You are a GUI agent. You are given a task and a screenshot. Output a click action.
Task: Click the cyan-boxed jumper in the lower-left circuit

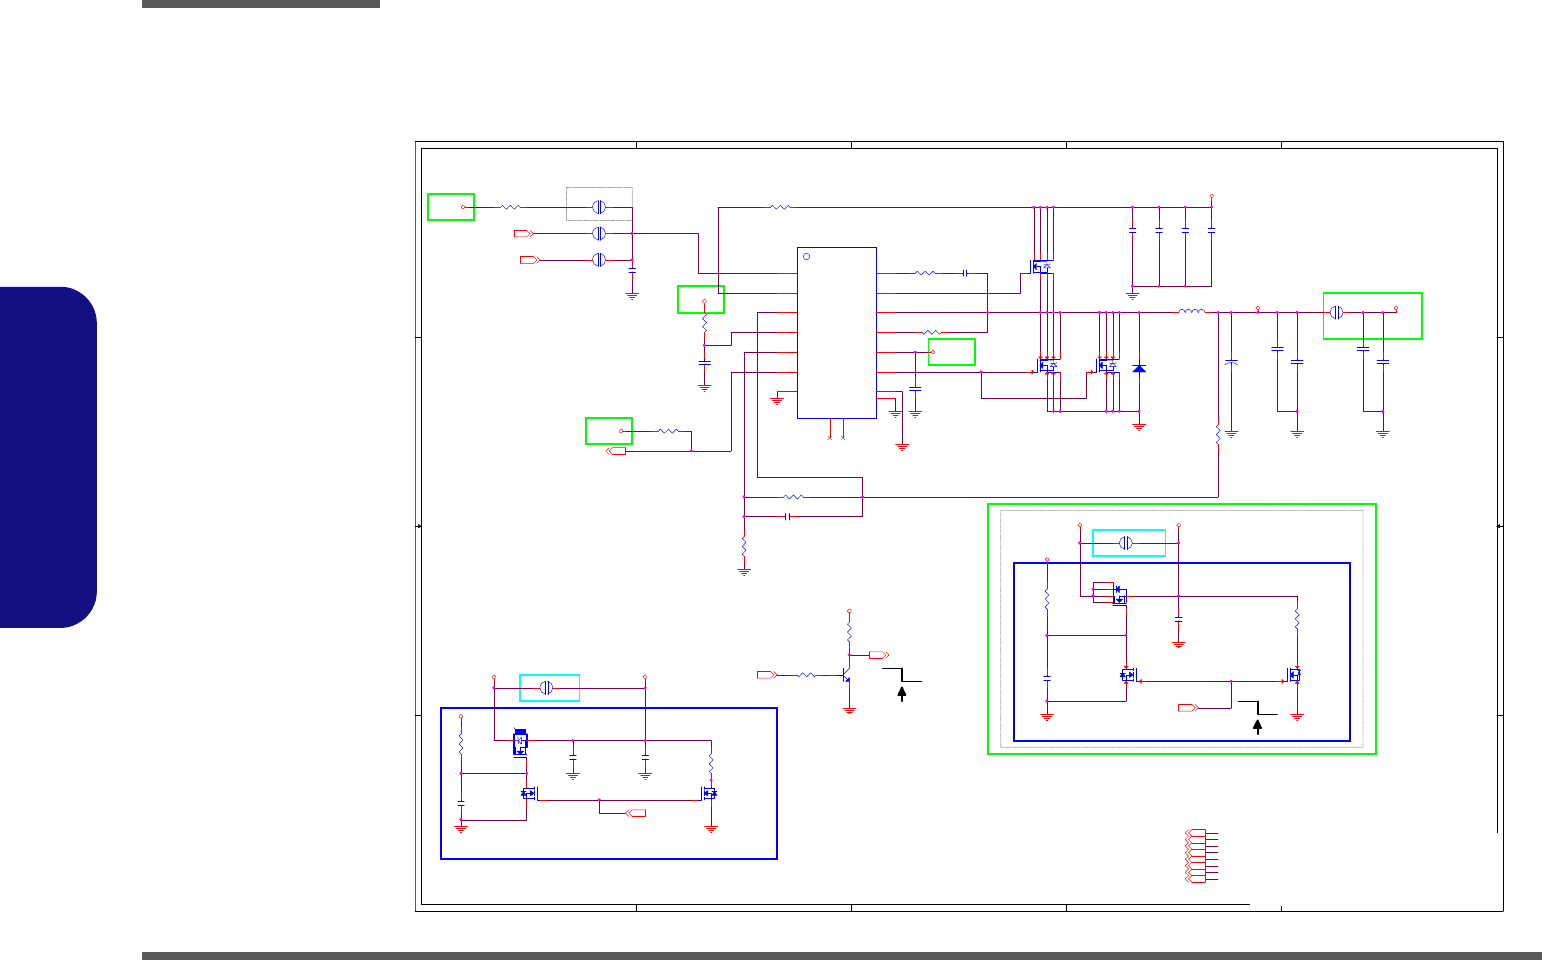(547, 688)
